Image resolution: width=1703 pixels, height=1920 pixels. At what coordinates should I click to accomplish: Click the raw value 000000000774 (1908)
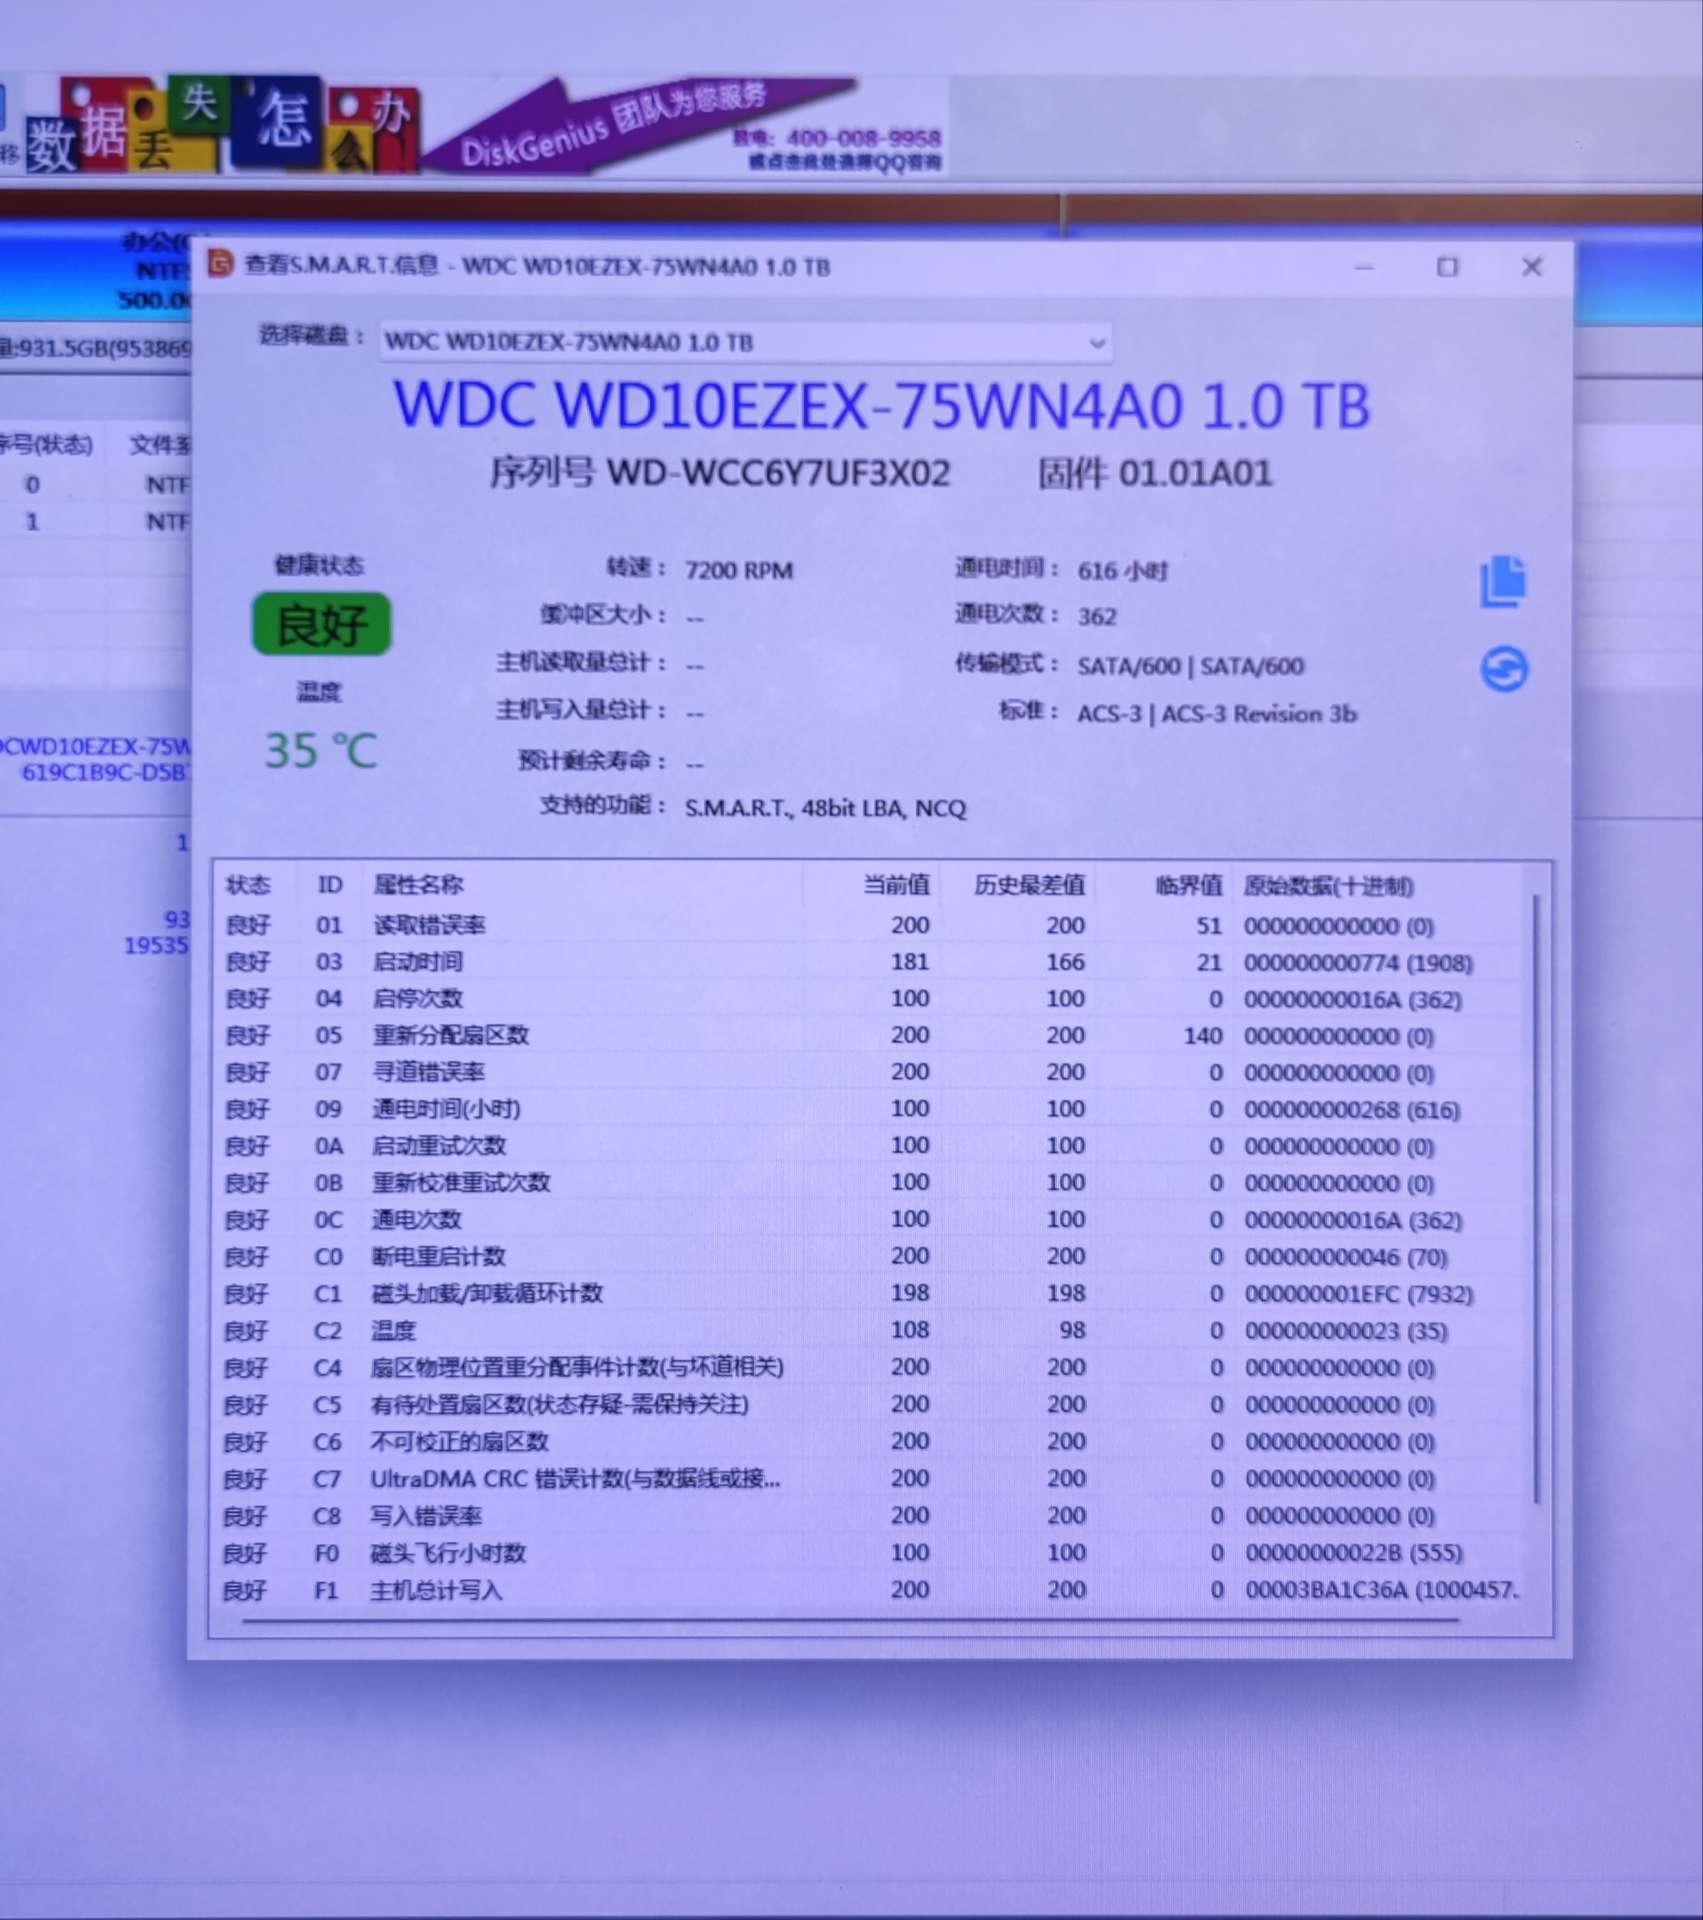[x=1358, y=963]
